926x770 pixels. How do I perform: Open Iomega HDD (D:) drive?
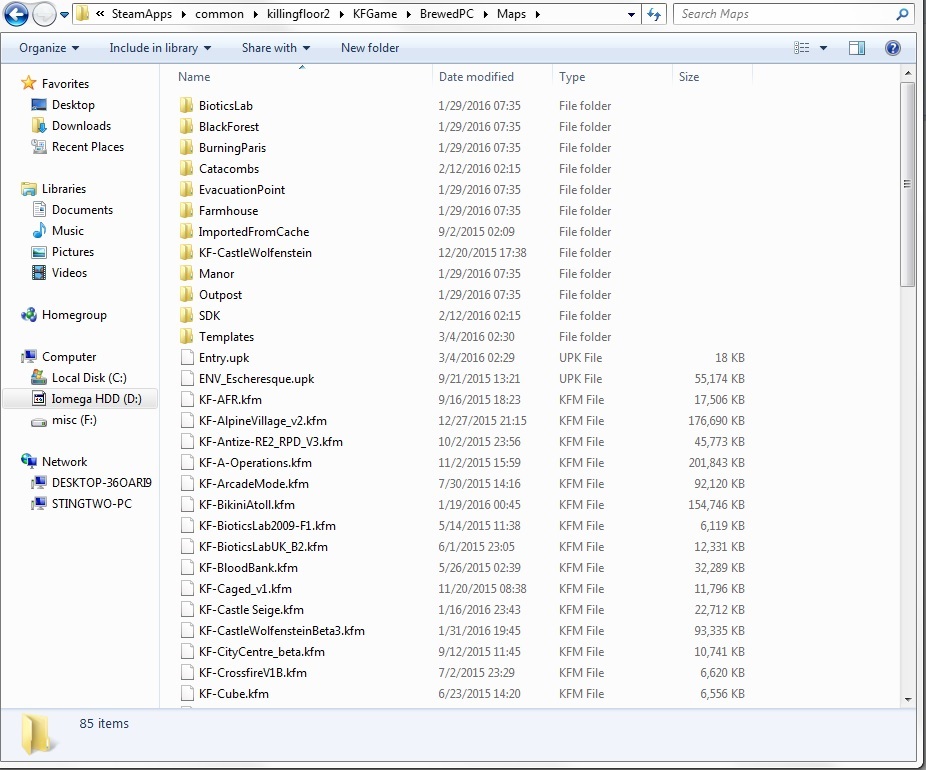coord(96,399)
